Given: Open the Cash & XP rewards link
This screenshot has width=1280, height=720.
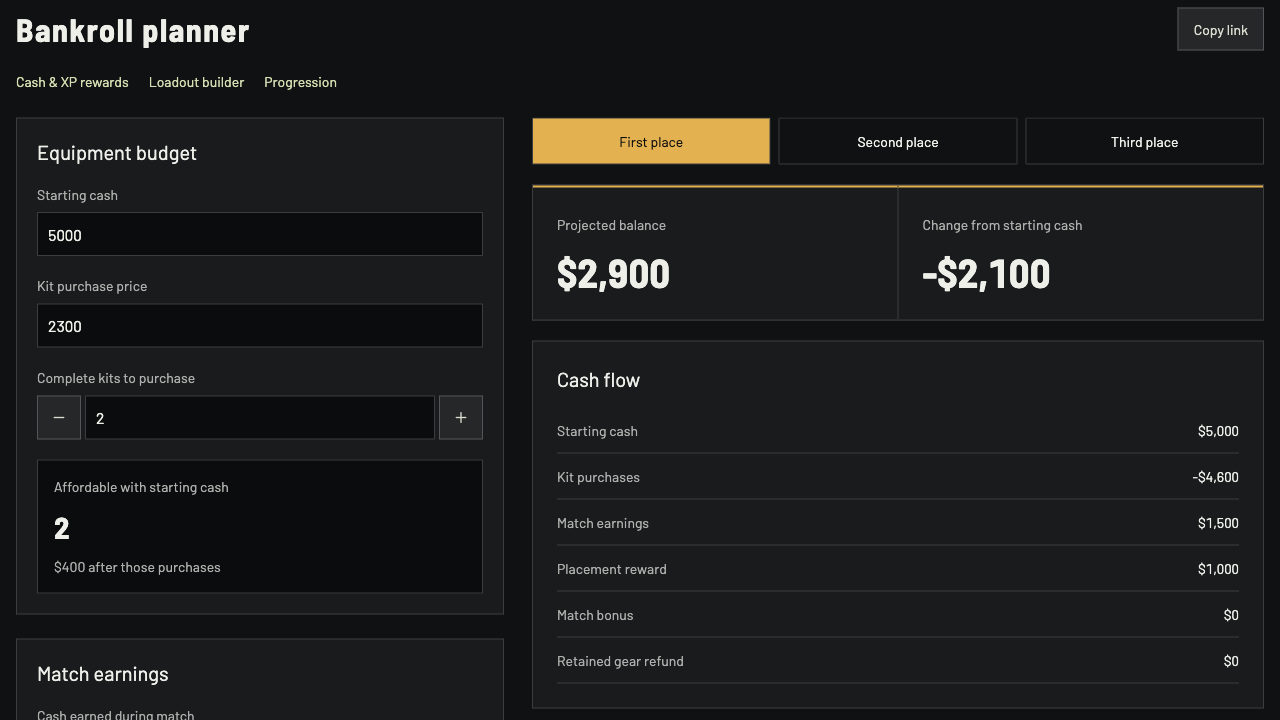Looking at the screenshot, I should (x=72, y=82).
